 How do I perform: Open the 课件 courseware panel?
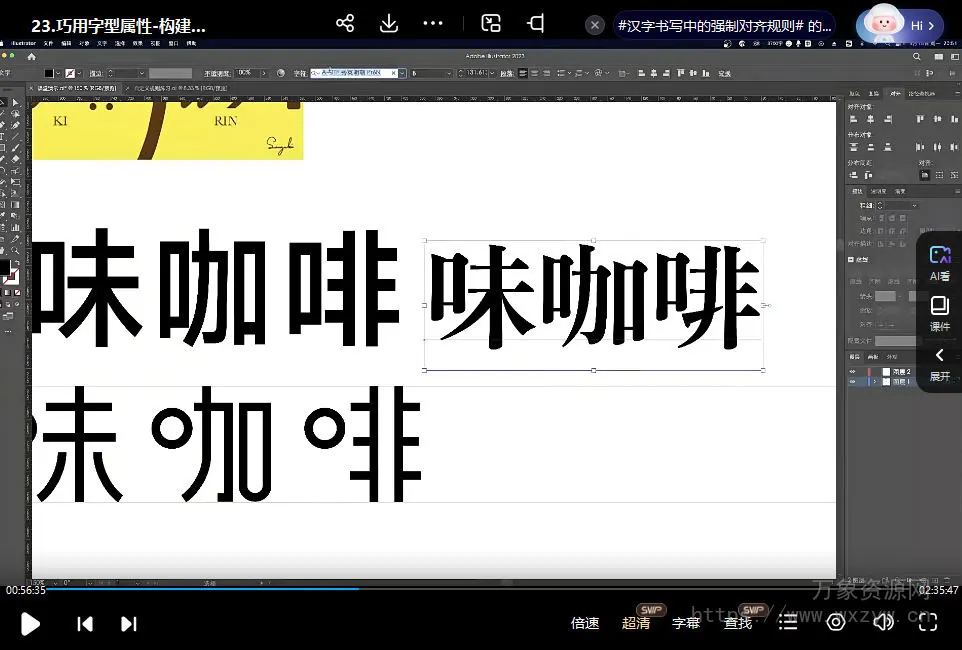[x=939, y=313]
